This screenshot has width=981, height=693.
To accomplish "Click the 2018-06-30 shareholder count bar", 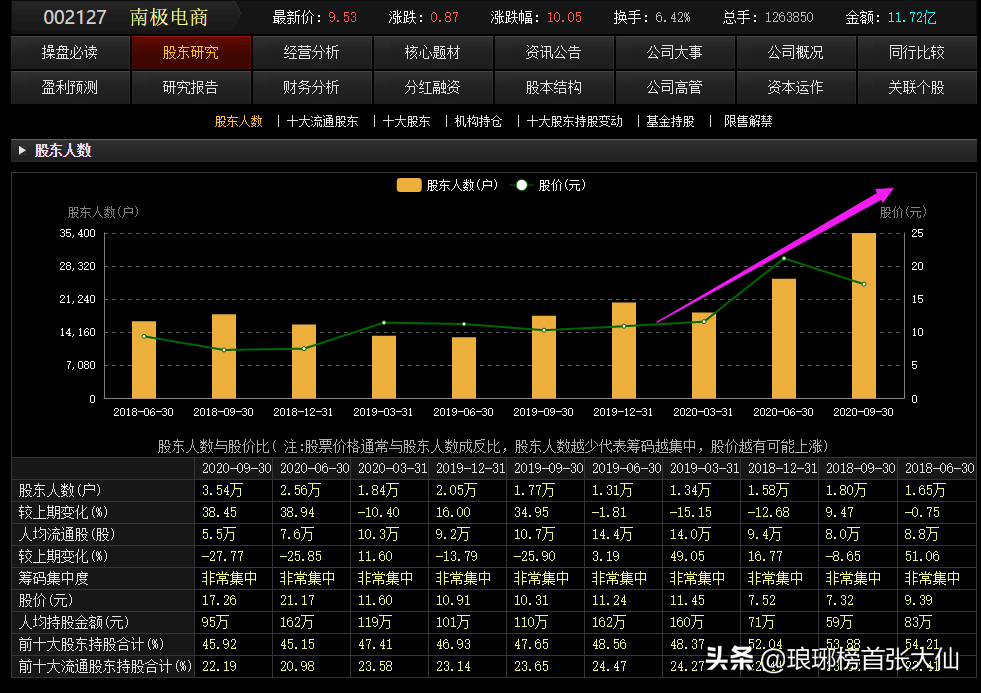I will point(144,360).
